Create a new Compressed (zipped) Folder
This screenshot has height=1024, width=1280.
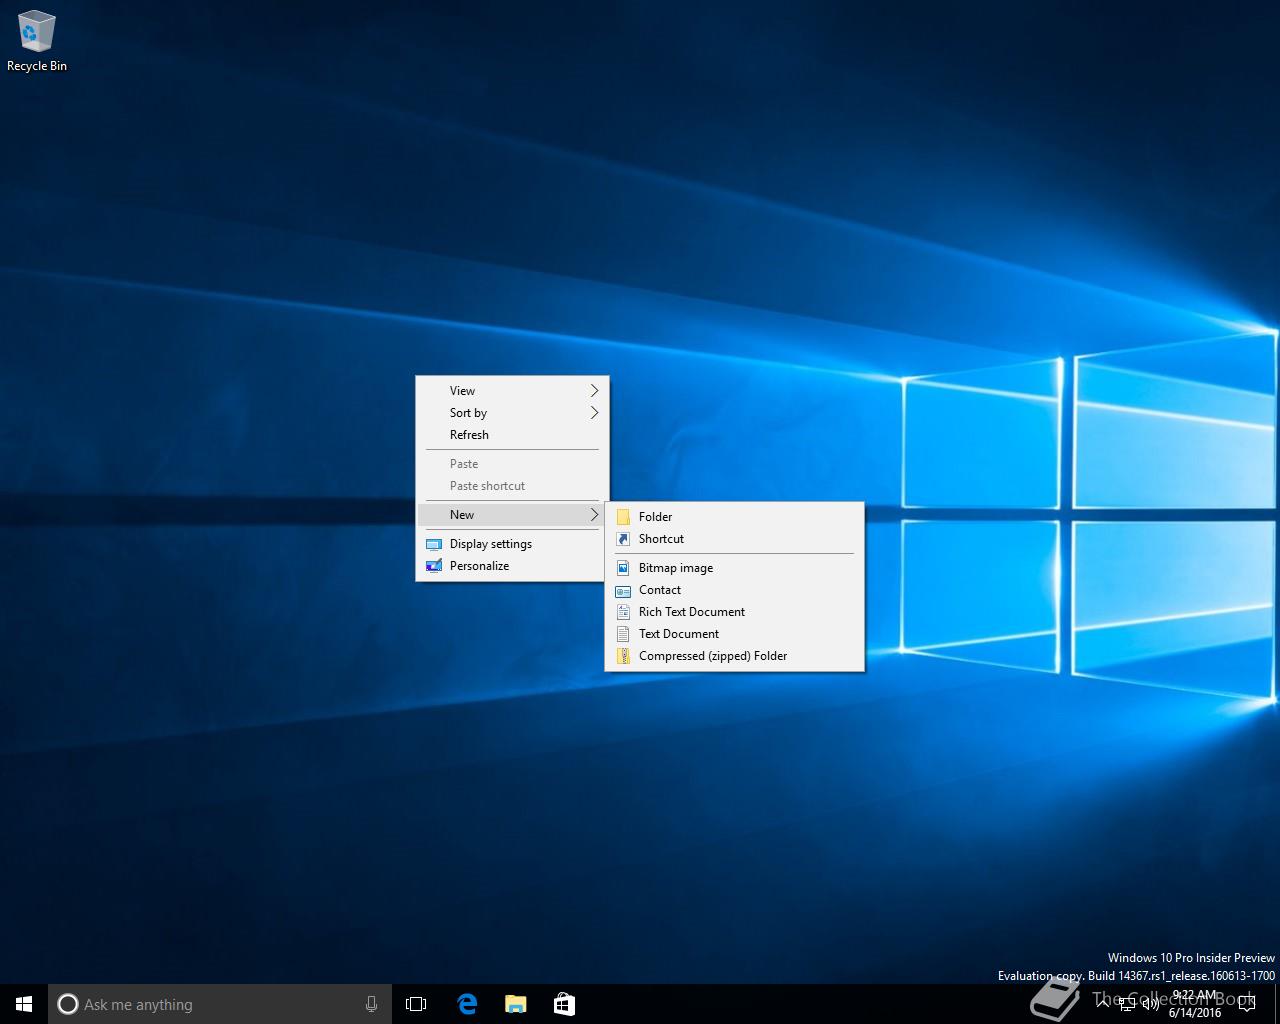click(735, 656)
